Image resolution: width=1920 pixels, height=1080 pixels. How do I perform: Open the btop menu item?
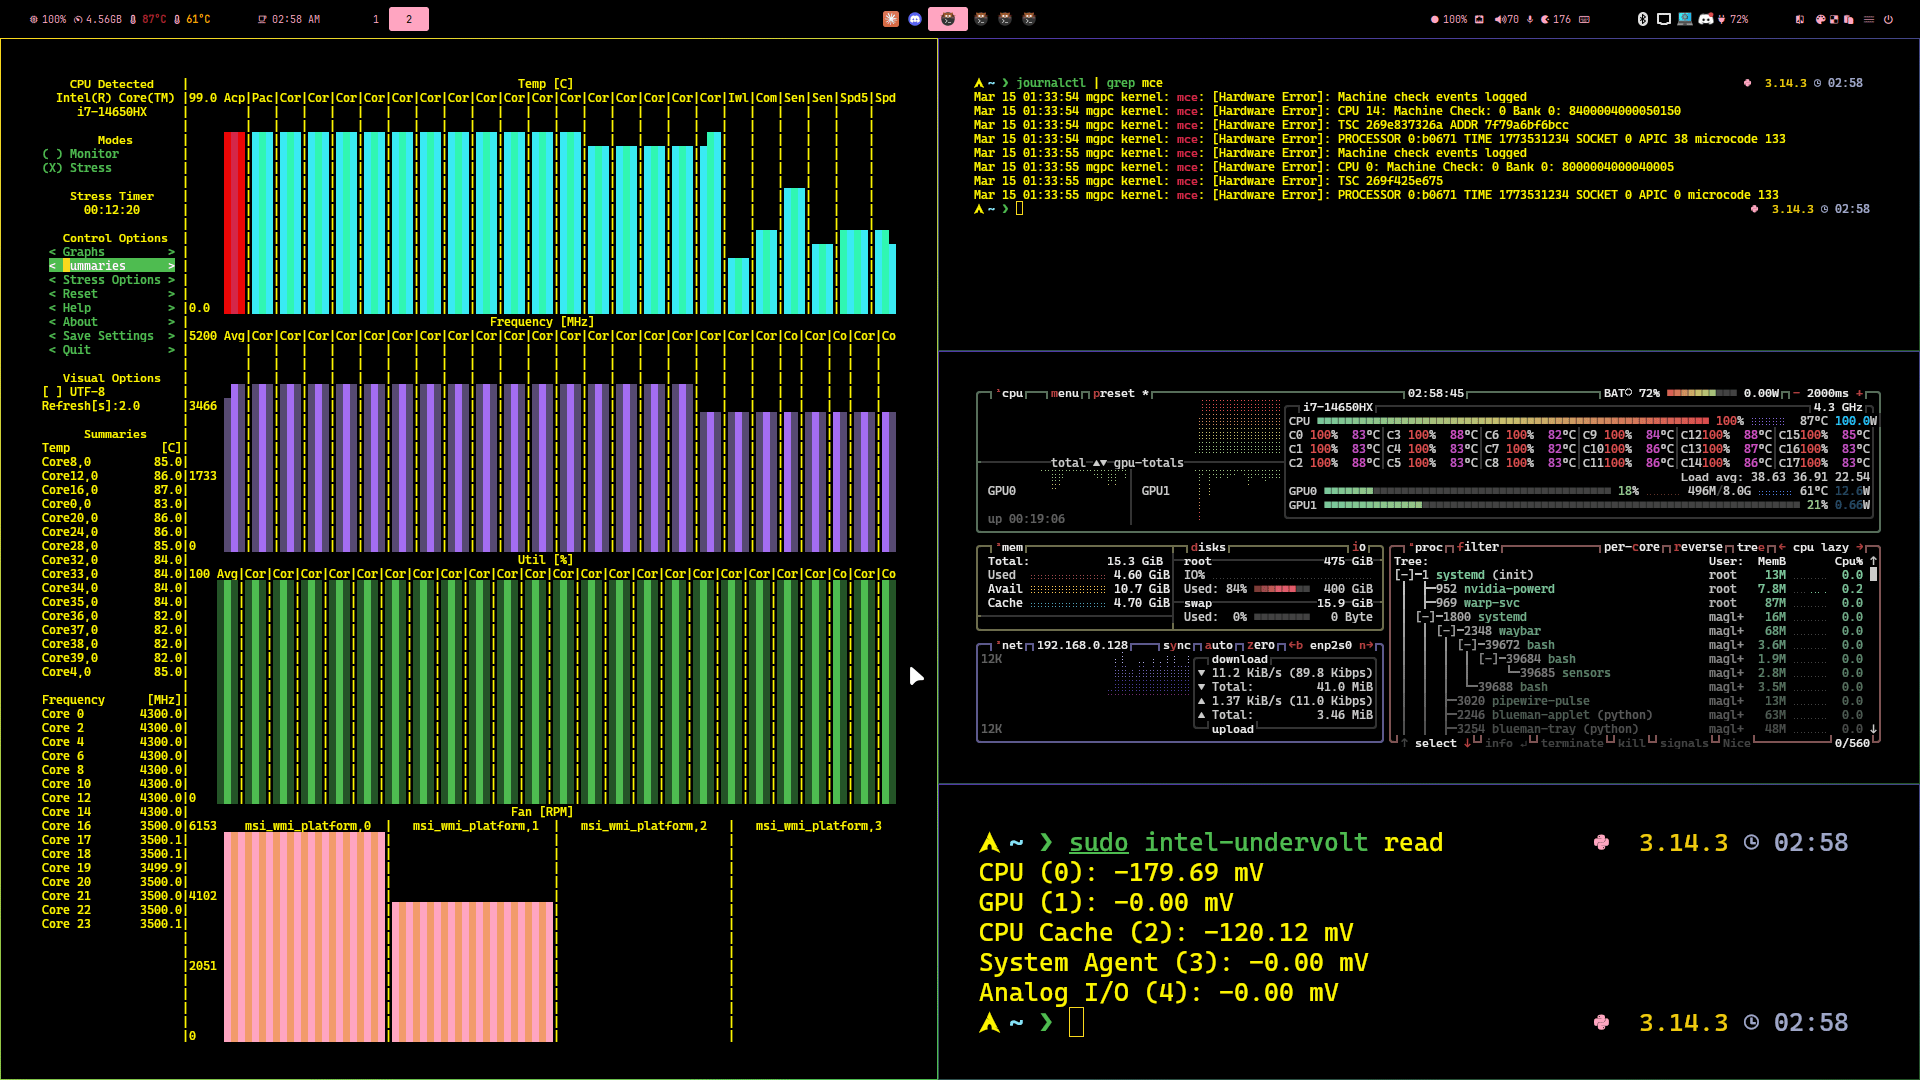click(1065, 394)
